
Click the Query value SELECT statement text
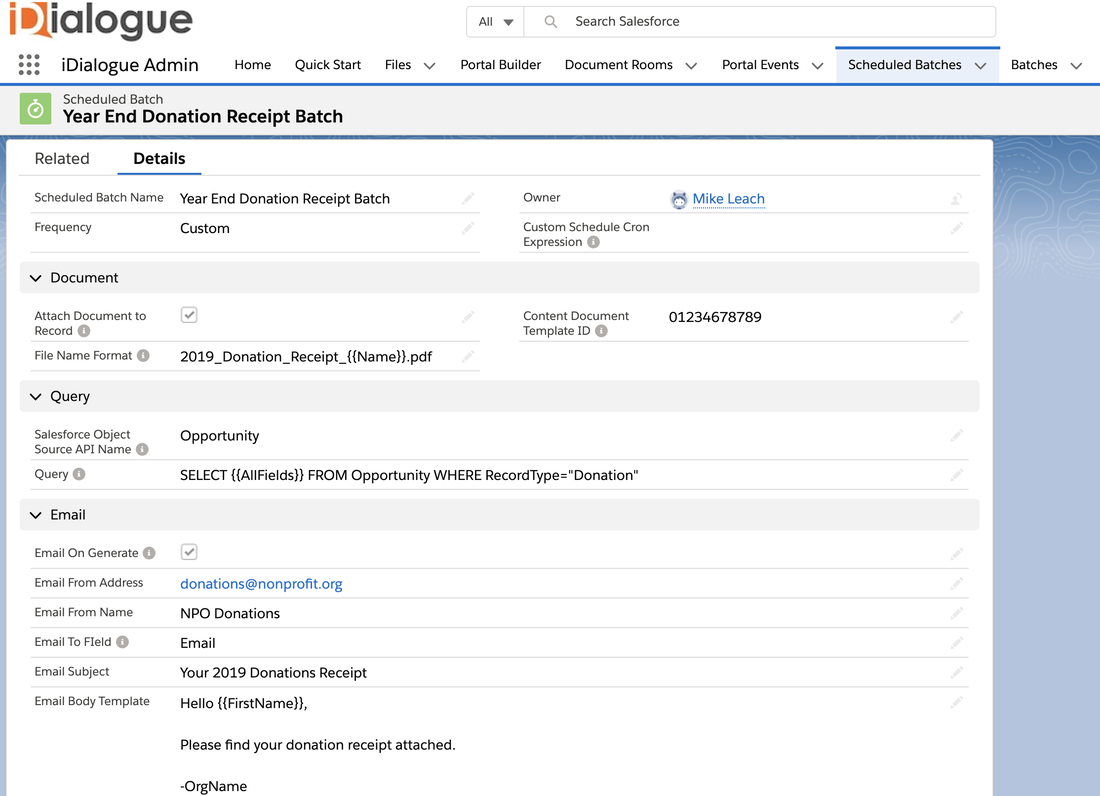(x=409, y=475)
